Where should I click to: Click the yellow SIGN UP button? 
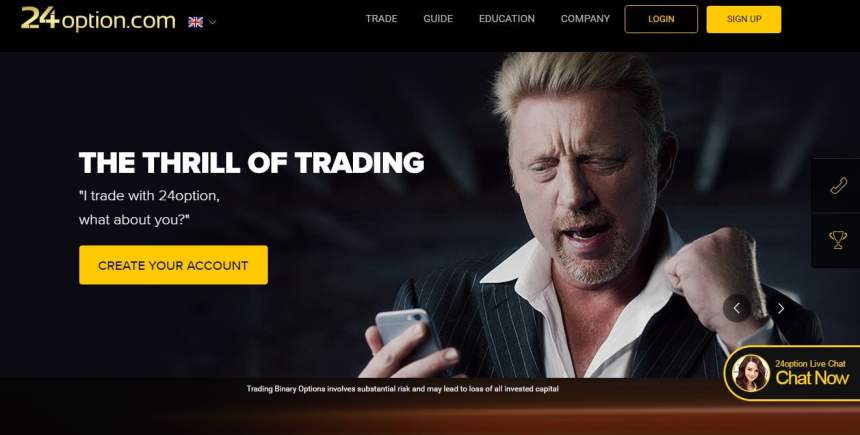click(x=744, y=19)
